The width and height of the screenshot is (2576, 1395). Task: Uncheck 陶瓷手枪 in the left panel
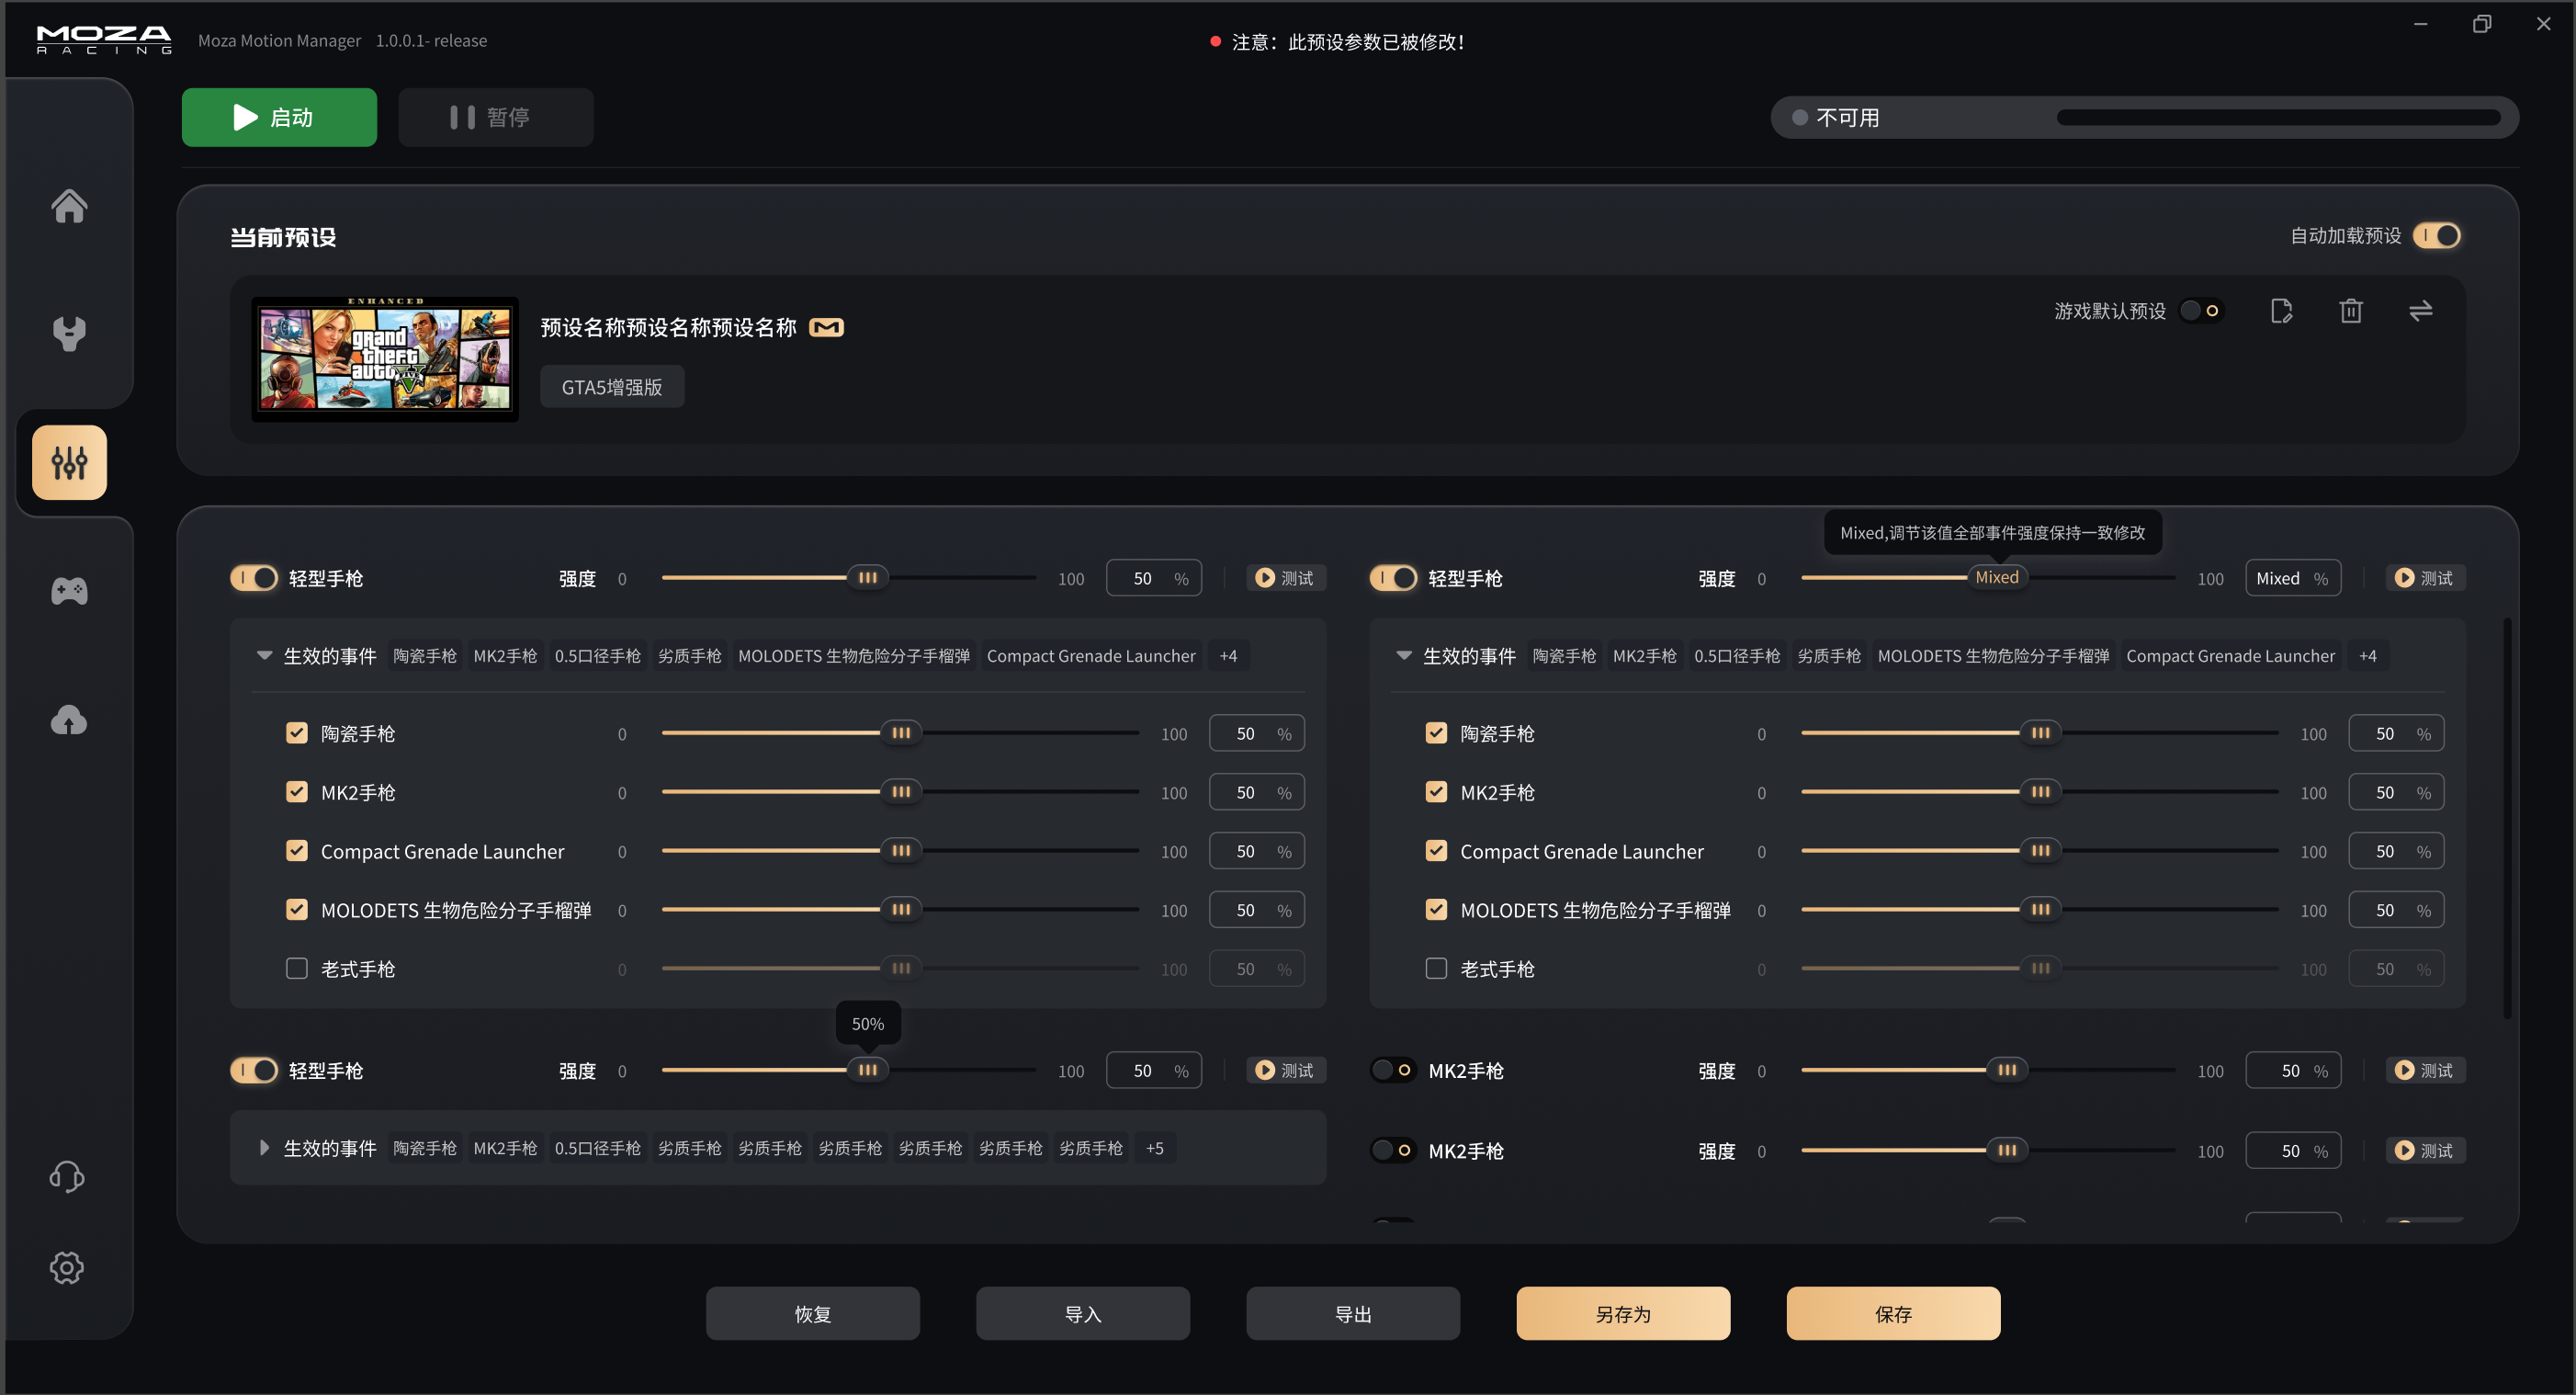point(297,733)
